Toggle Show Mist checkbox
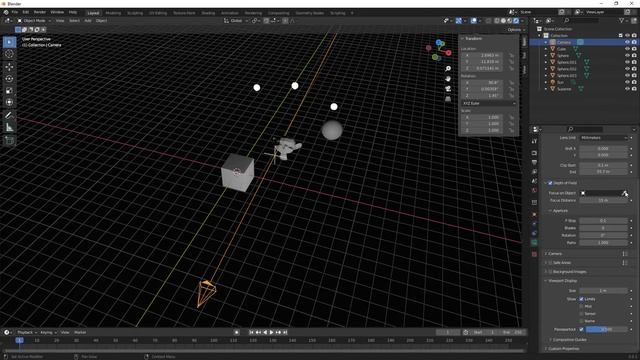Viewport: 640px width, 360px height. (x=582, y=307)
